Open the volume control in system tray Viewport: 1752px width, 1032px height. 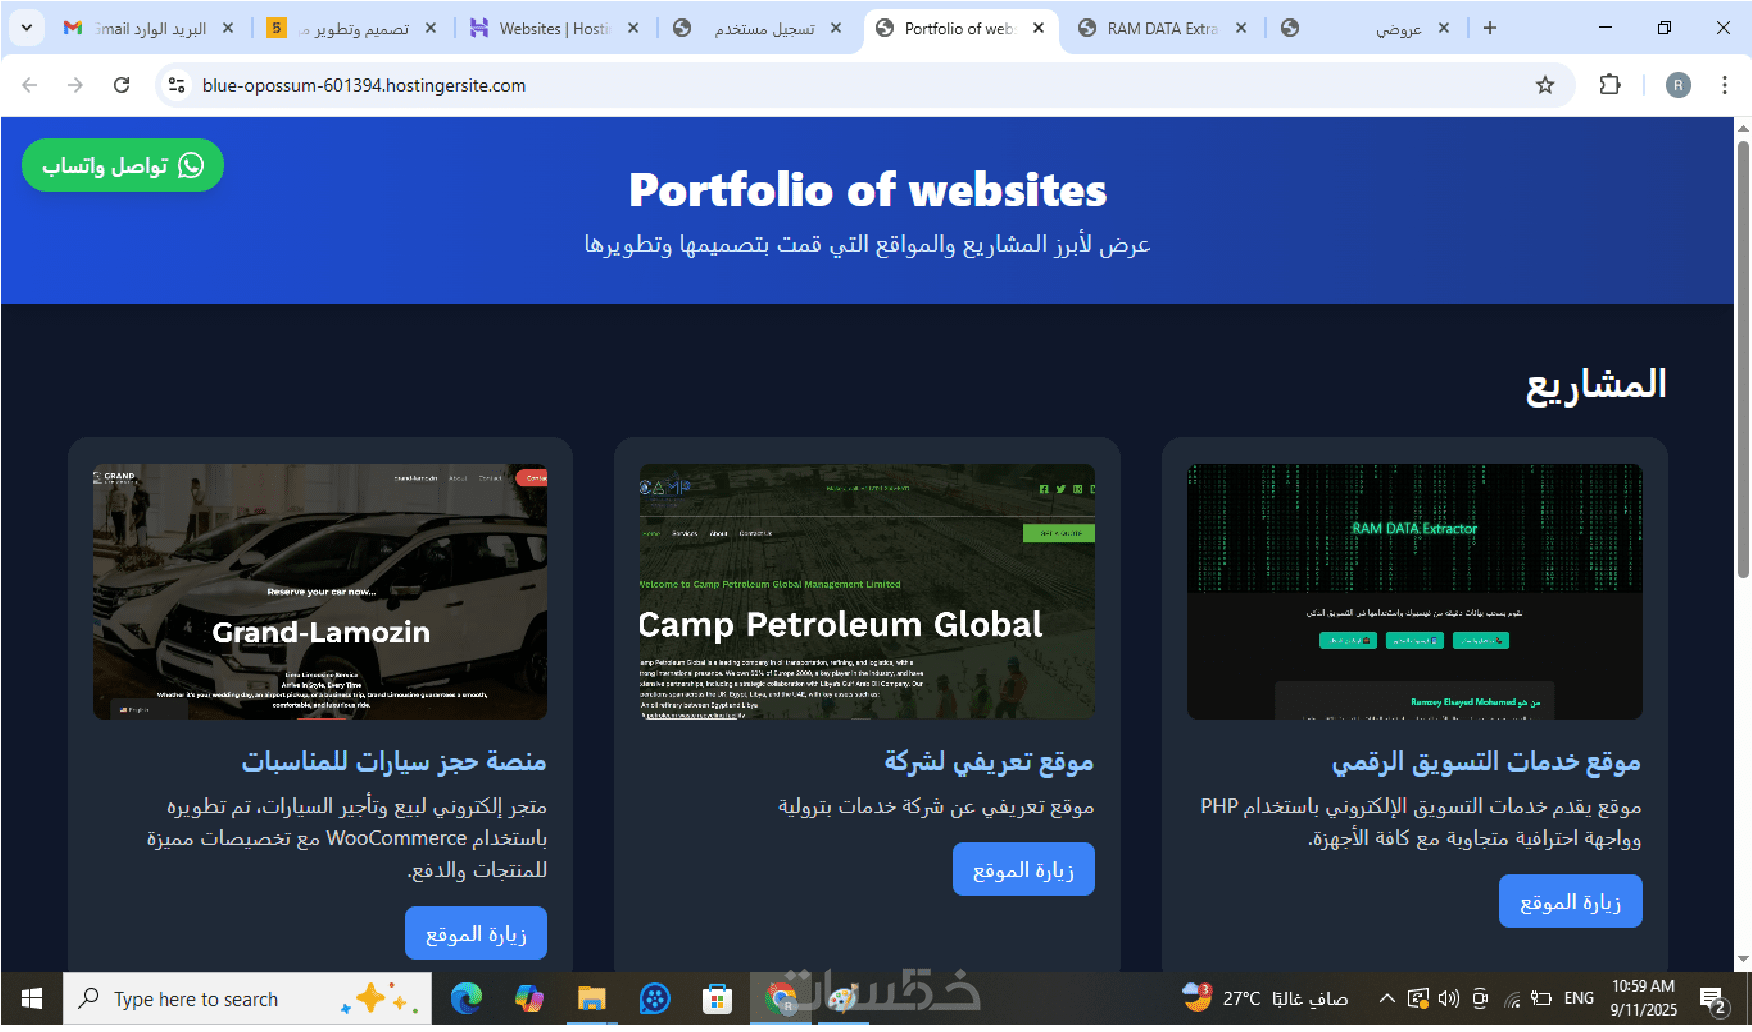tap(1448, 998)
